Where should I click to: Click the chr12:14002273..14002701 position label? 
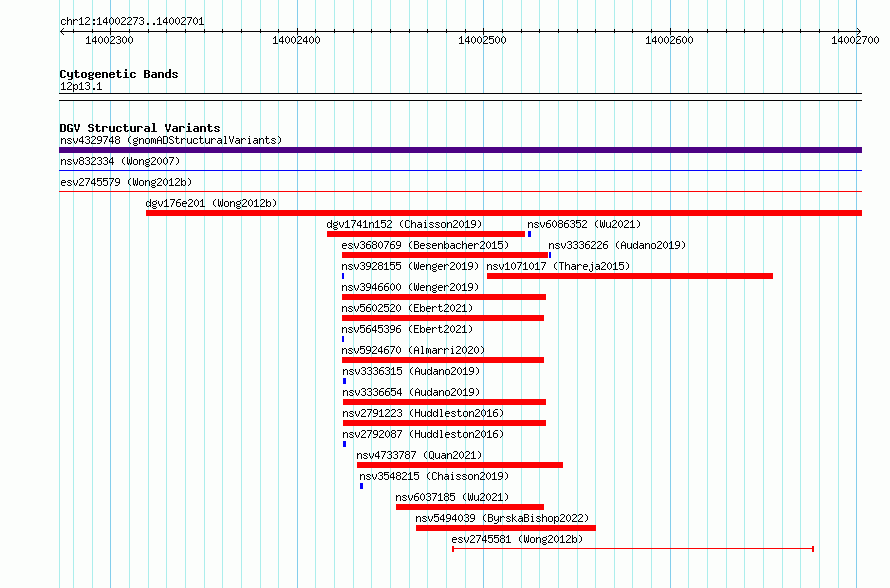tap(132, 21)
